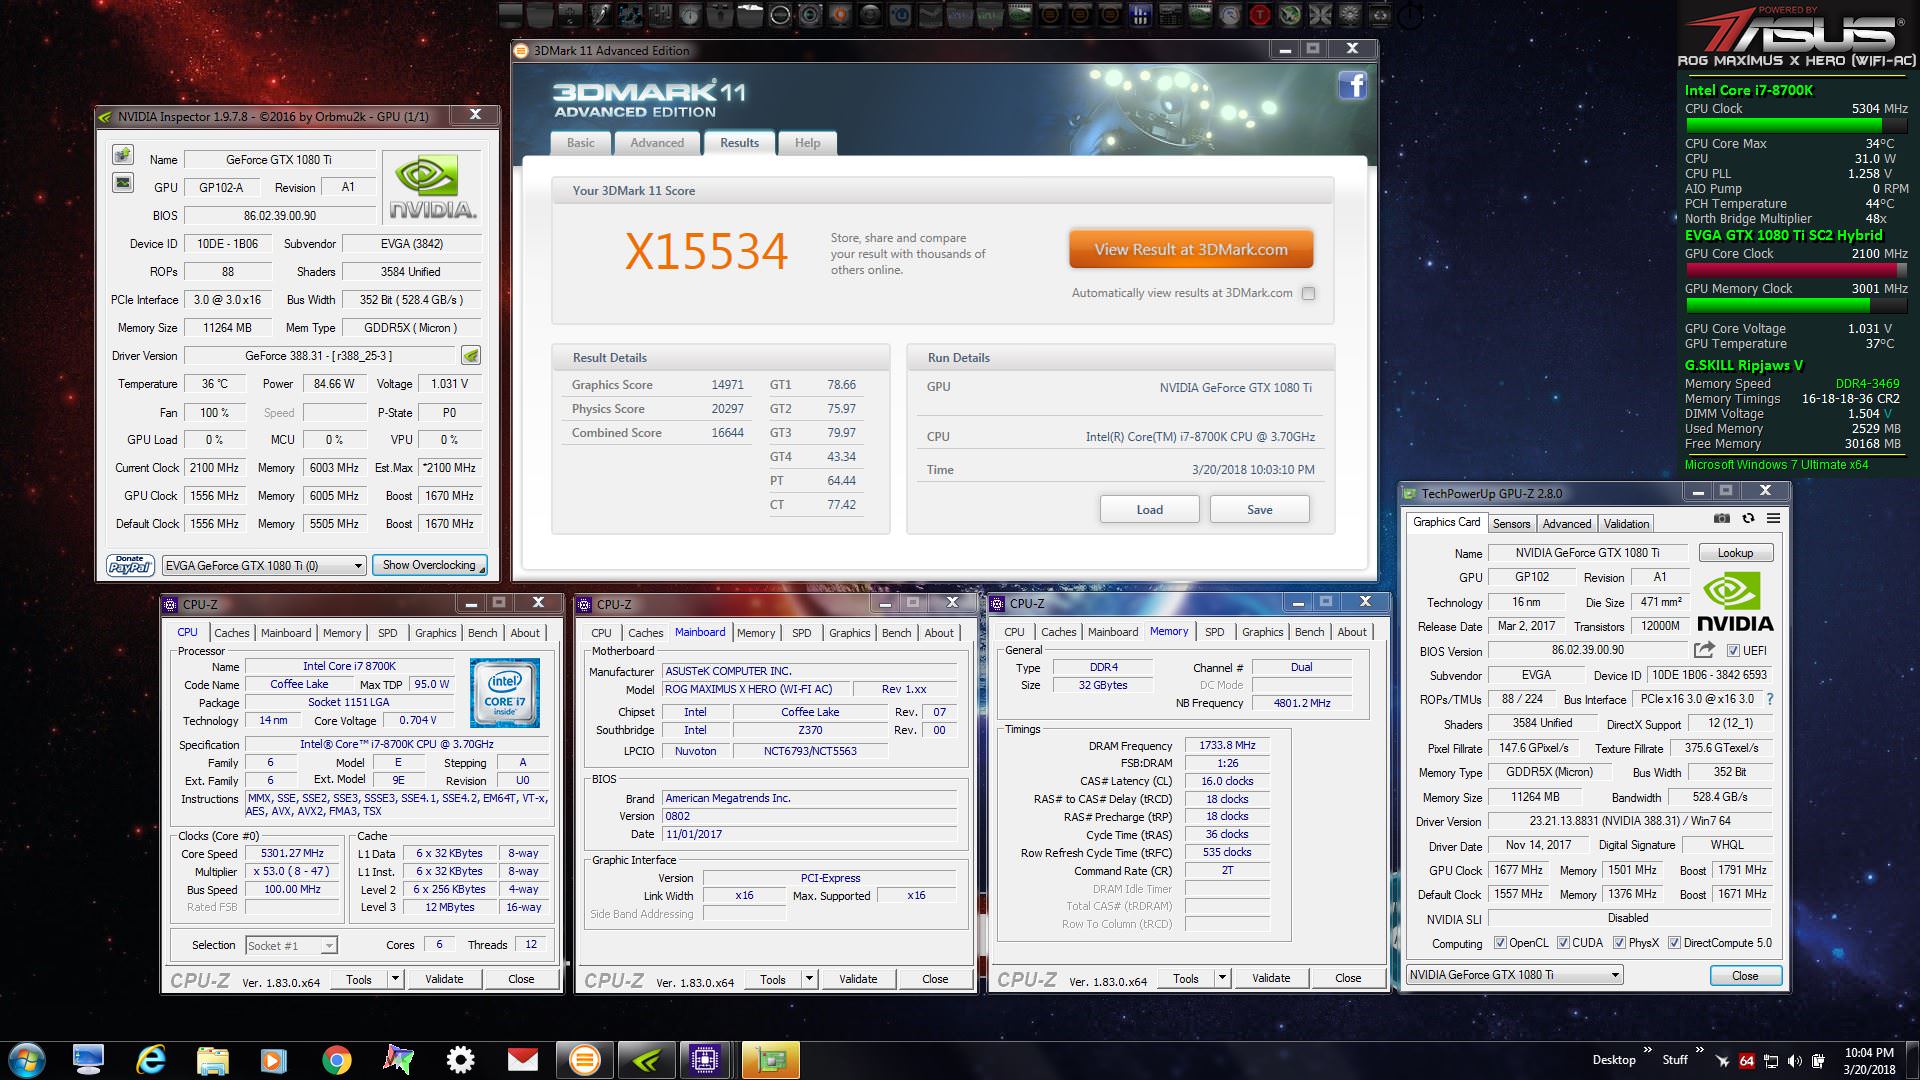Click the DRAM Frequency value 1733.8 MHz
1920x1080 pixels.
click(1227, 745)
